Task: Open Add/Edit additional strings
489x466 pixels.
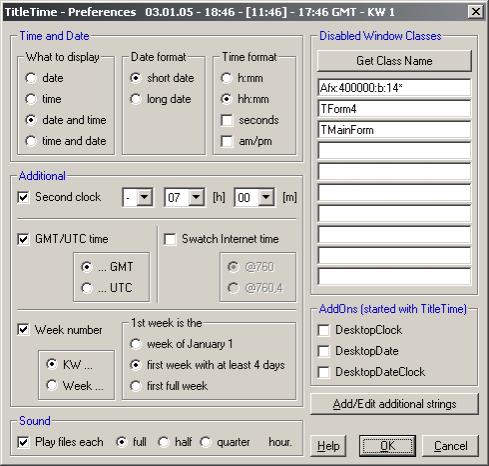Action: tap(394, 404)
